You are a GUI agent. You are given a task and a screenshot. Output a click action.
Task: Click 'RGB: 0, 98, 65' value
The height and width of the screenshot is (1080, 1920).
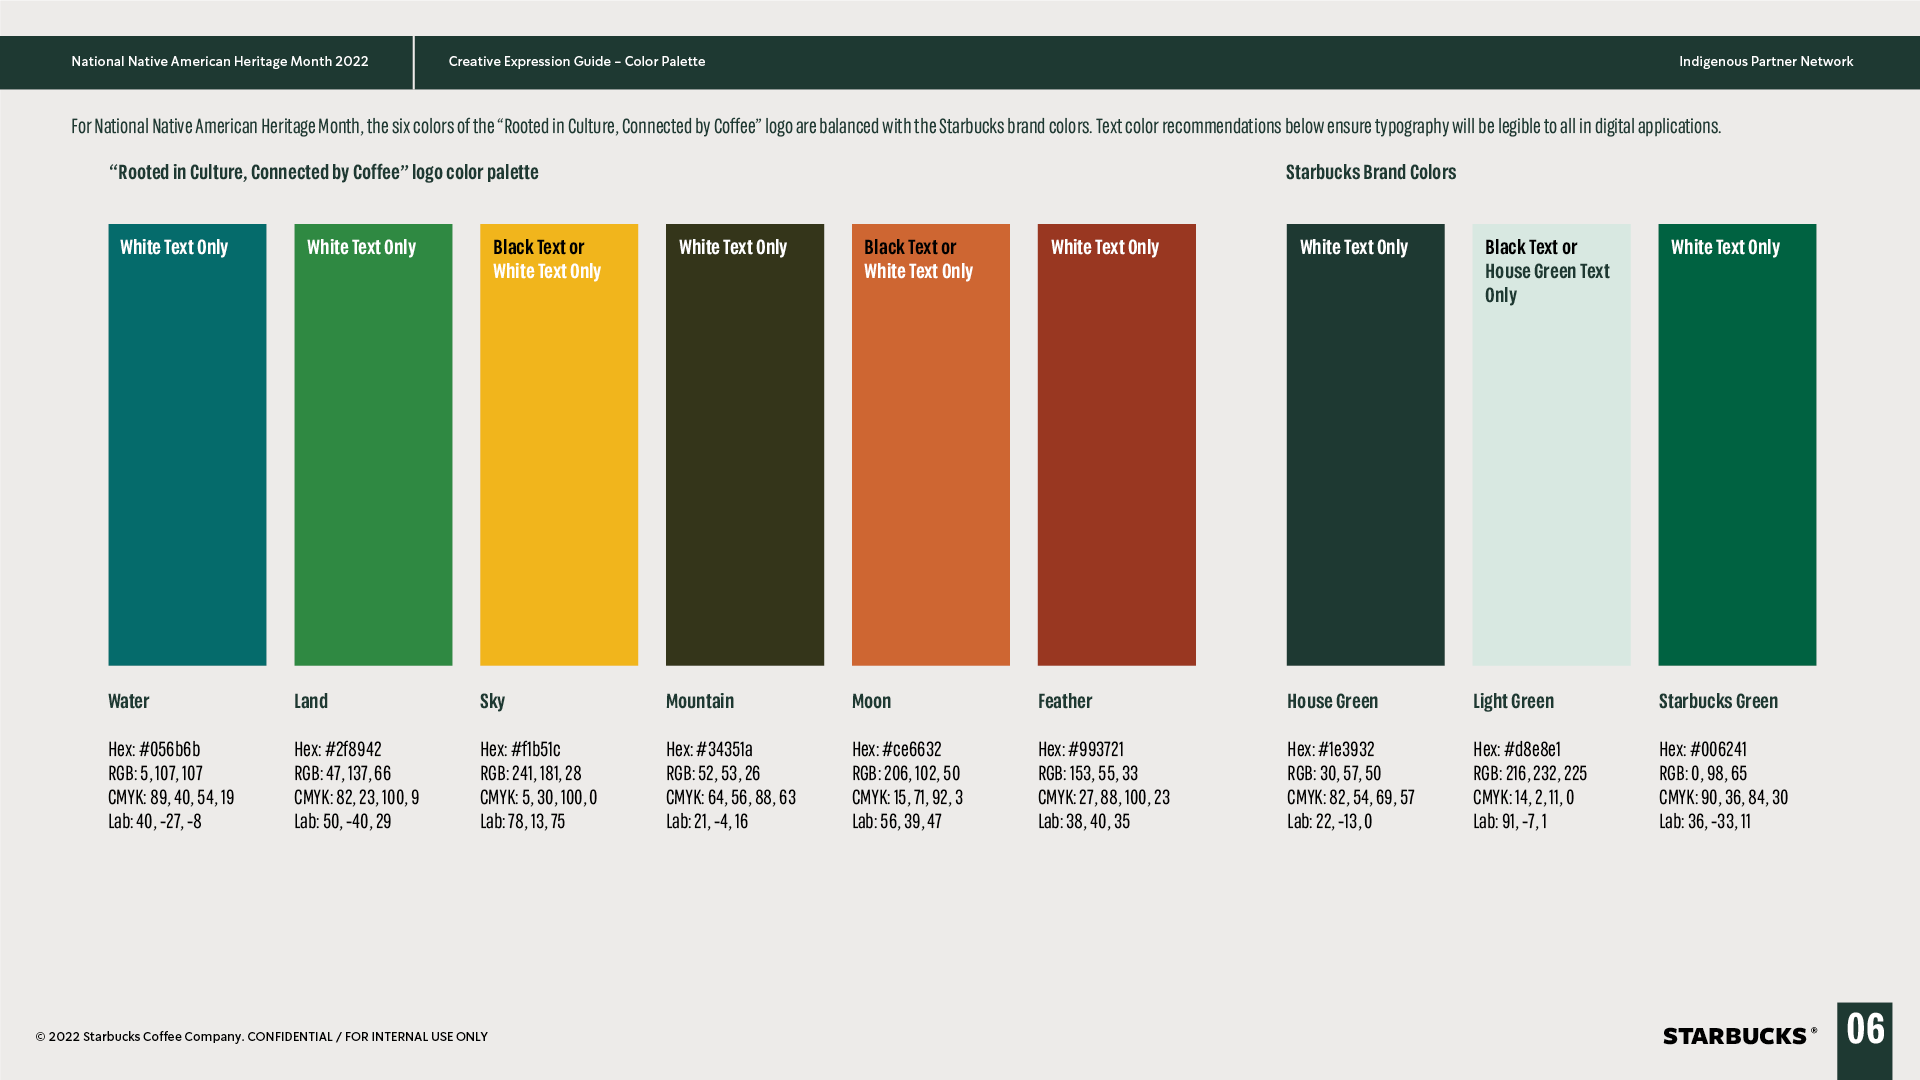(1703, 773)
